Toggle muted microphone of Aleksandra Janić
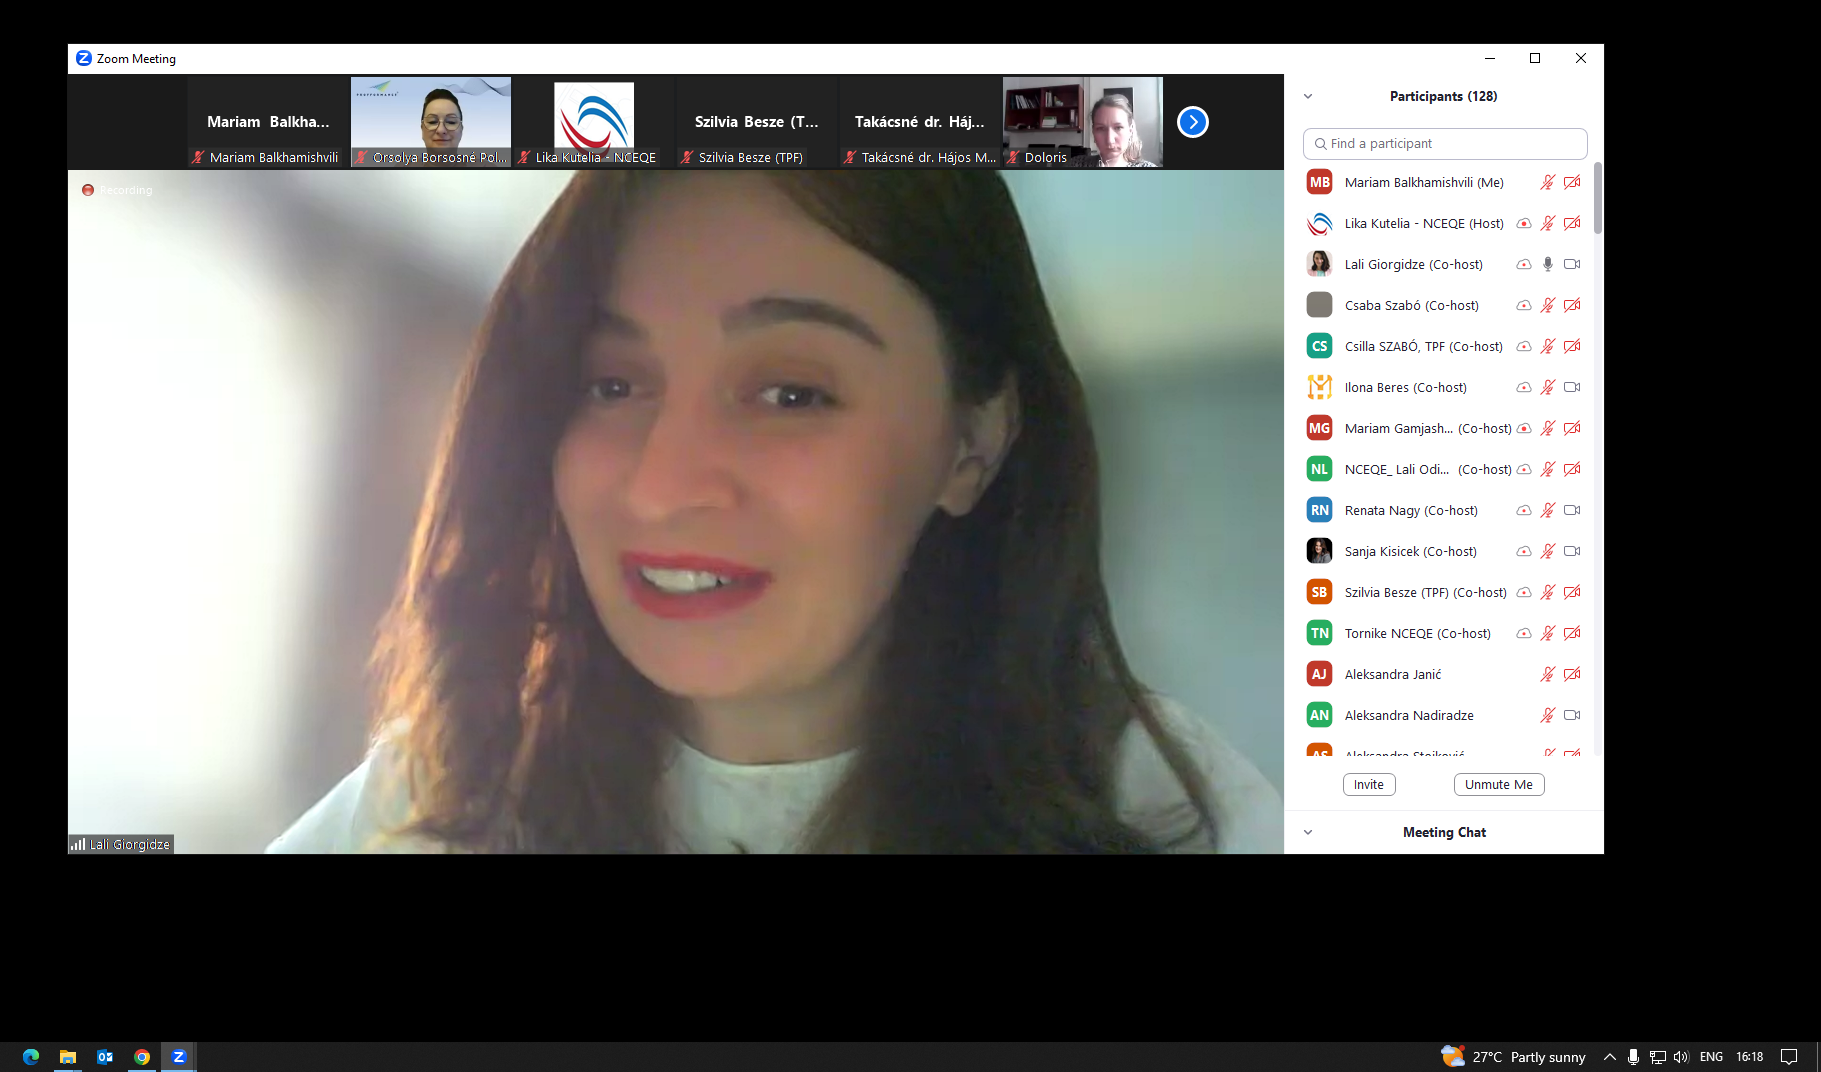The image size is (1821, 1072). tap(1547, 674)
